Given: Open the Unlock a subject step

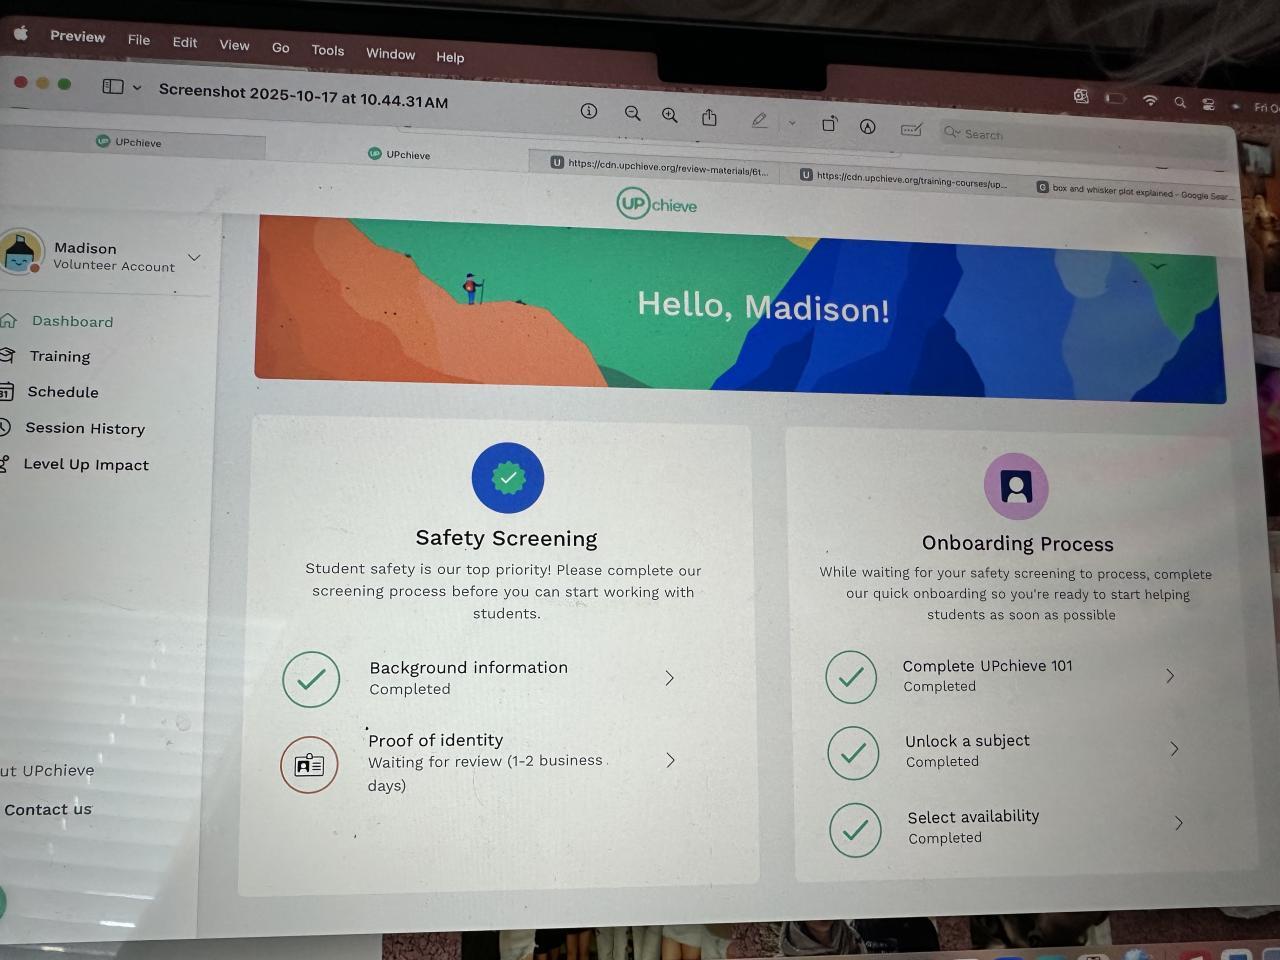Looking at the screenshot, I should point(1006,751).
